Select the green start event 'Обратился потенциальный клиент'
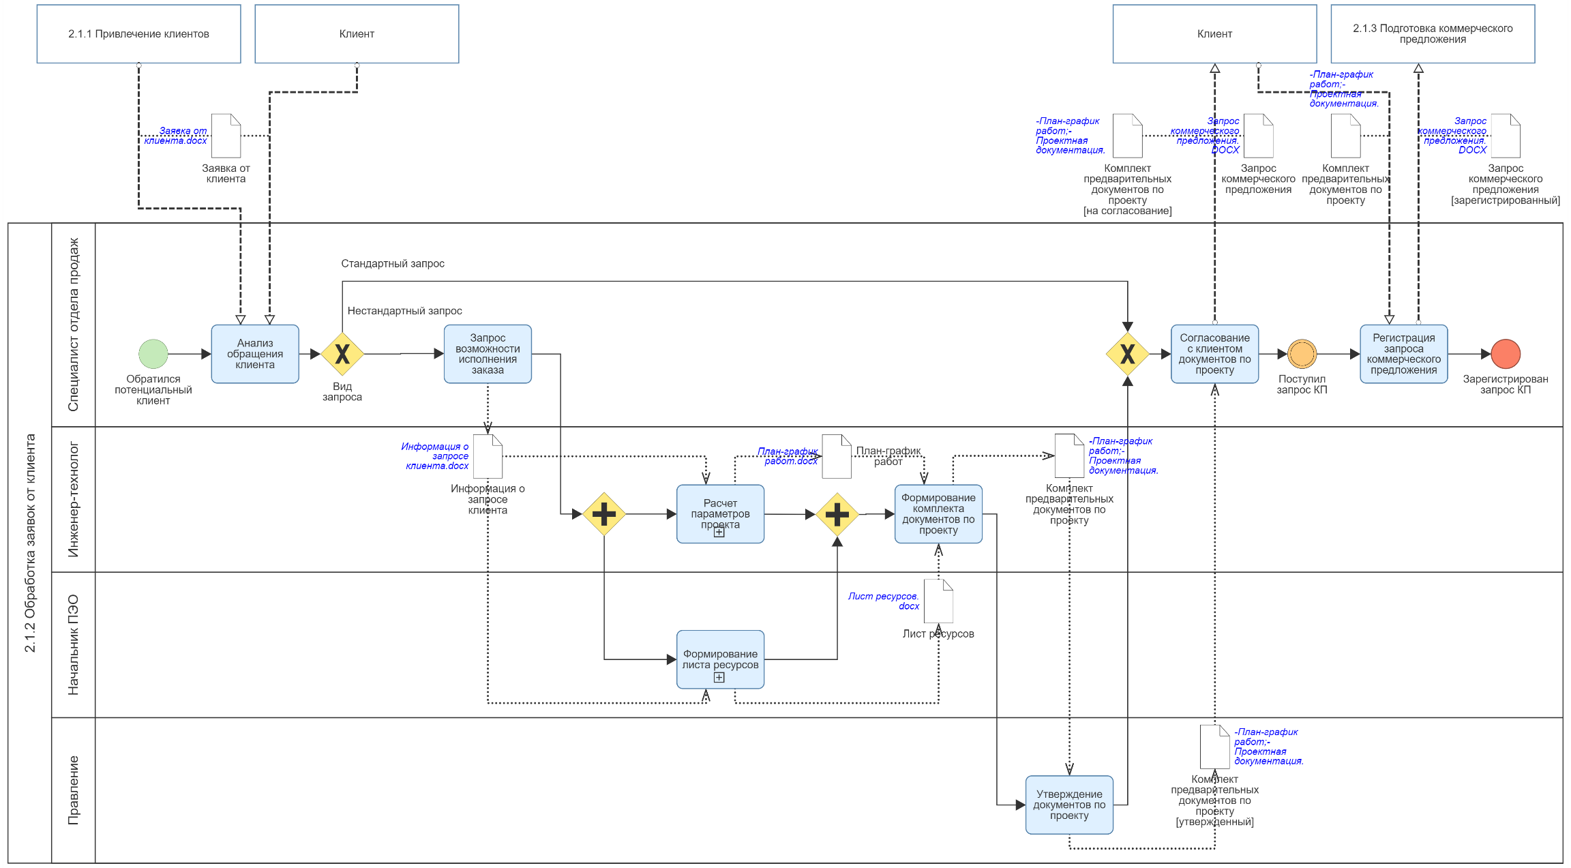Viewport: 1571px width, 868px height. tap(153, 353)
